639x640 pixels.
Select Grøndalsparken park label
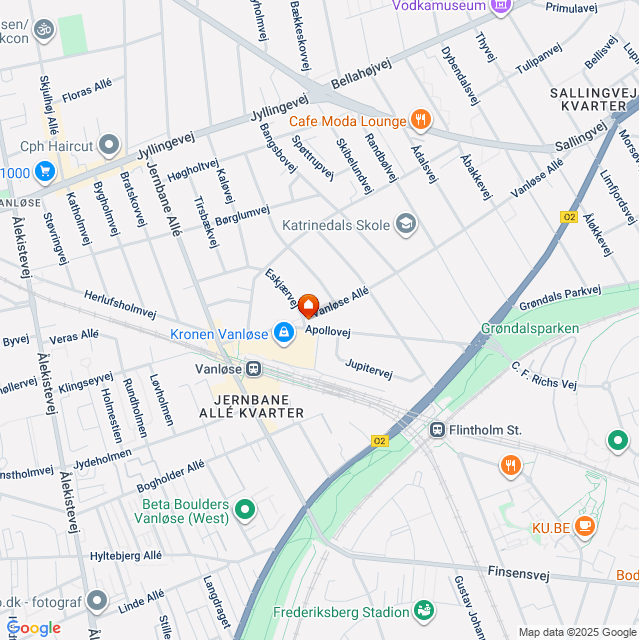tap(530, 328)
